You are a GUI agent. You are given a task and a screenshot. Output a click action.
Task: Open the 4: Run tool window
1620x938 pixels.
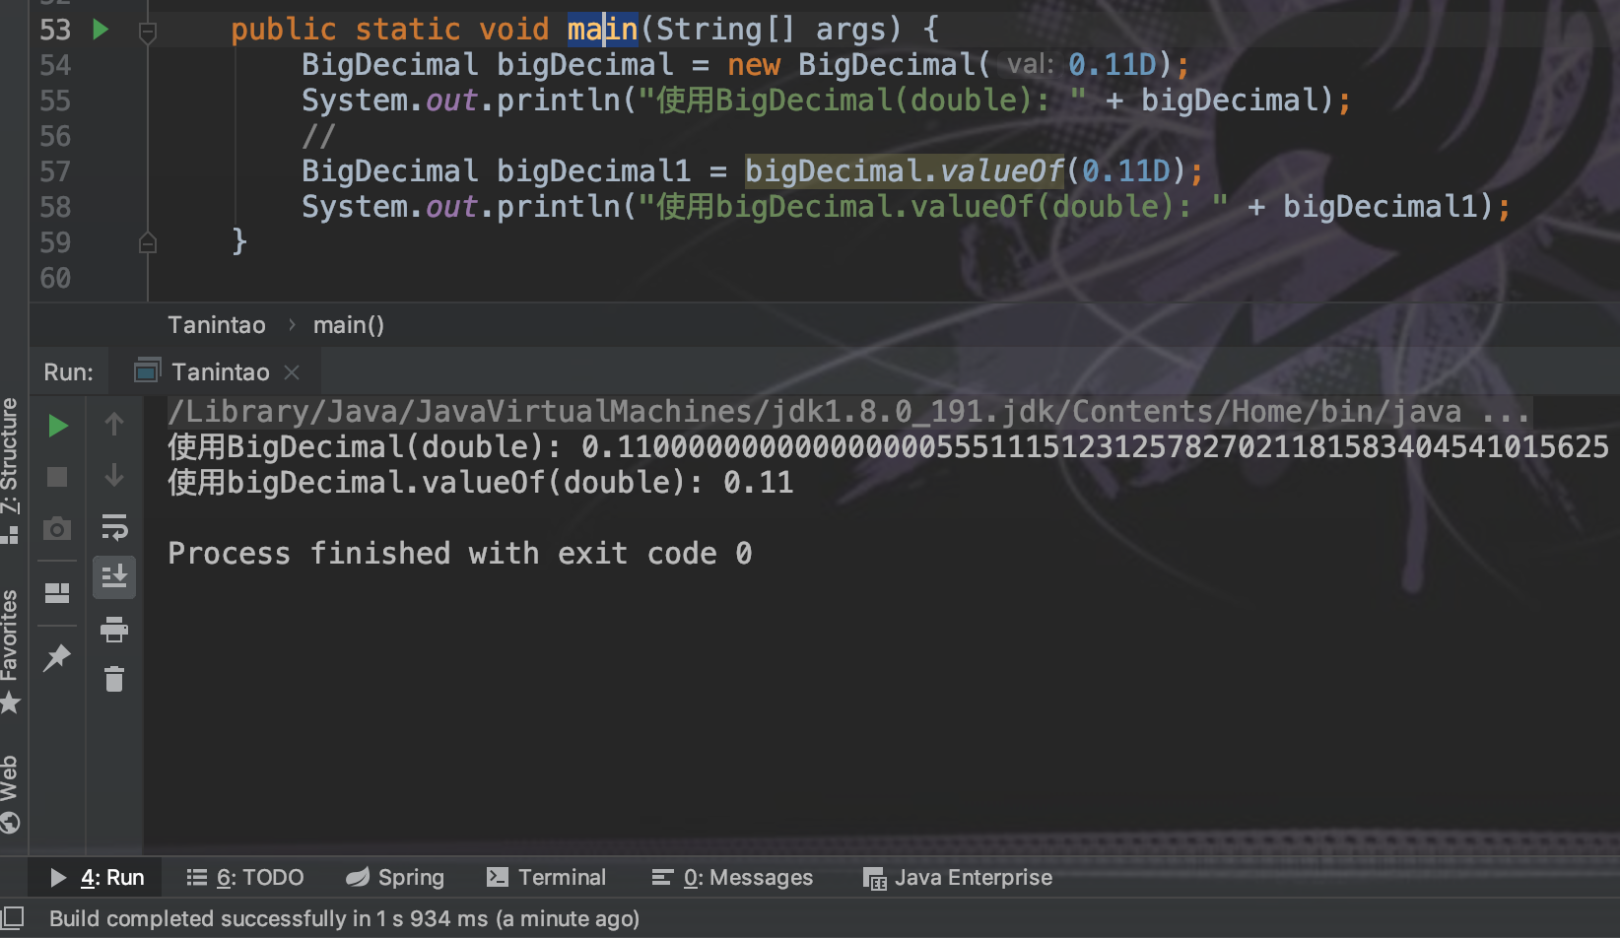pos(97,877)
